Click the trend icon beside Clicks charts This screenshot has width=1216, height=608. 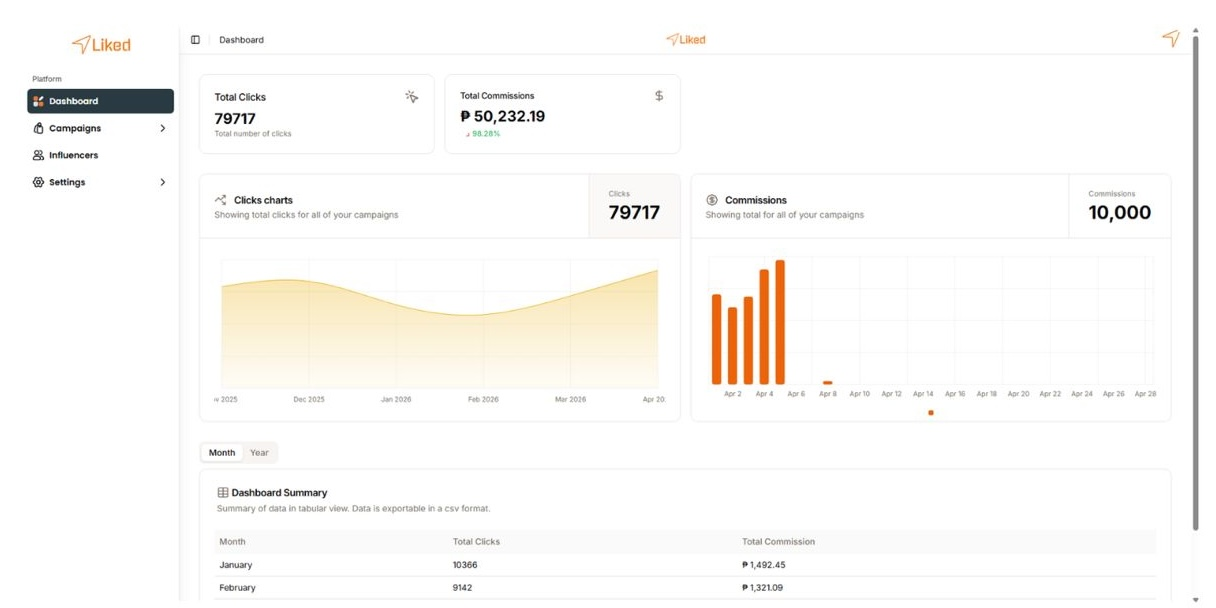tap(221, 200)
